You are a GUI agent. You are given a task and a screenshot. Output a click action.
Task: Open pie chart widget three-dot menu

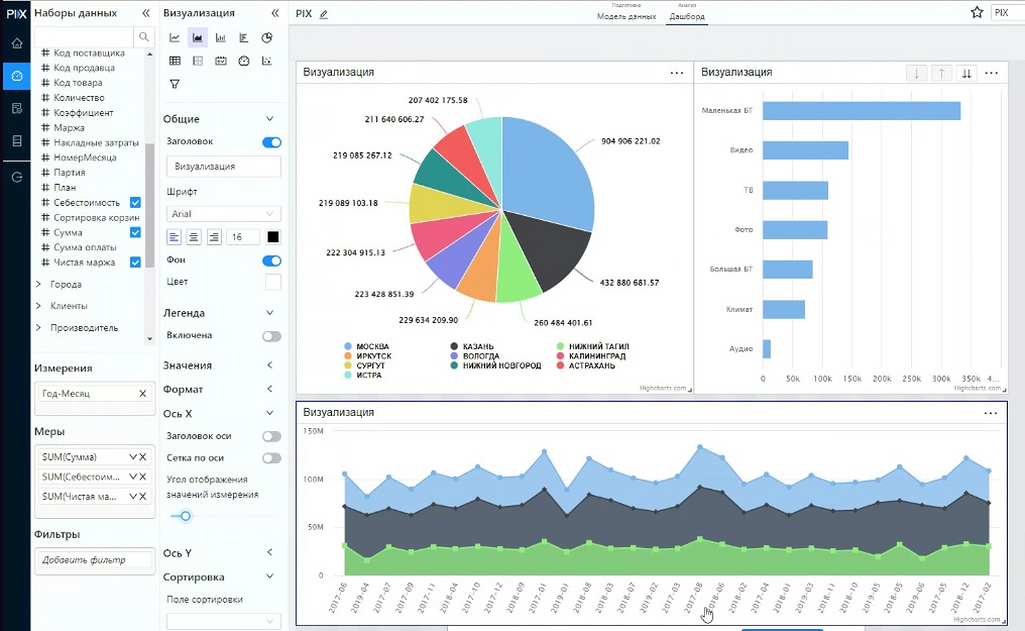point(677,73)
